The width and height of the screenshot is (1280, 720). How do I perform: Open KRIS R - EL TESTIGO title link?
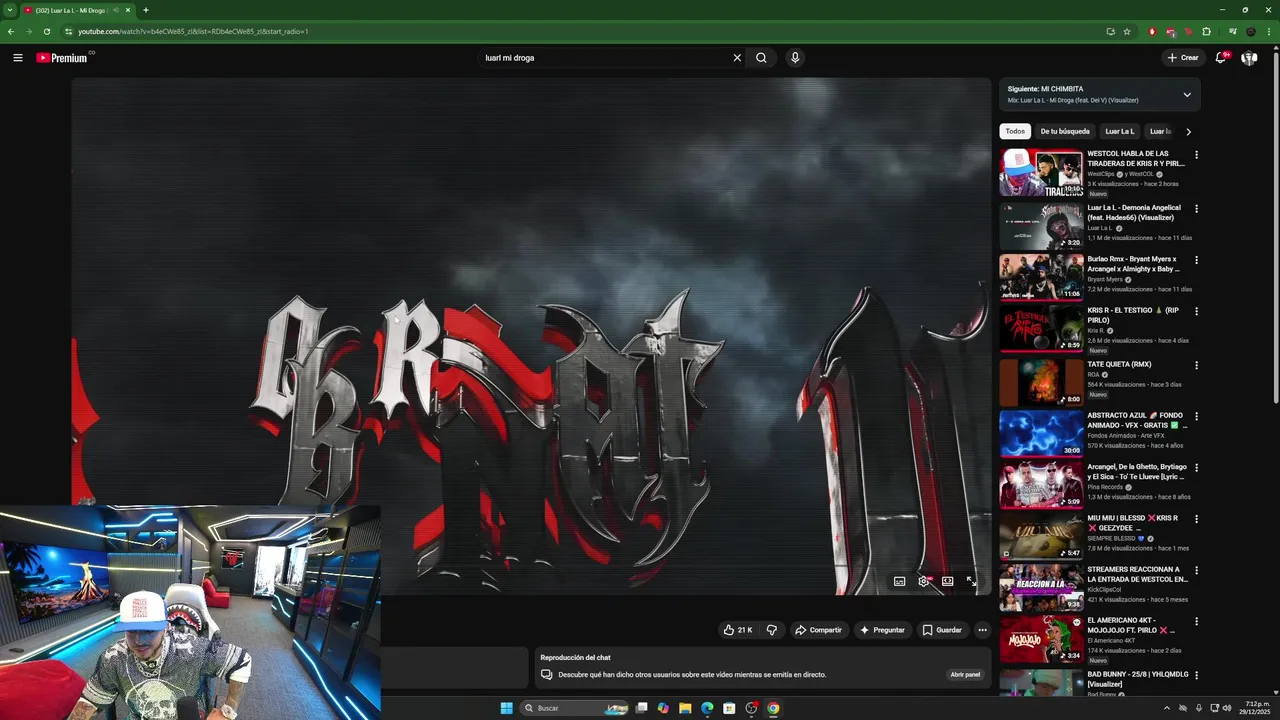point(1134,315)
